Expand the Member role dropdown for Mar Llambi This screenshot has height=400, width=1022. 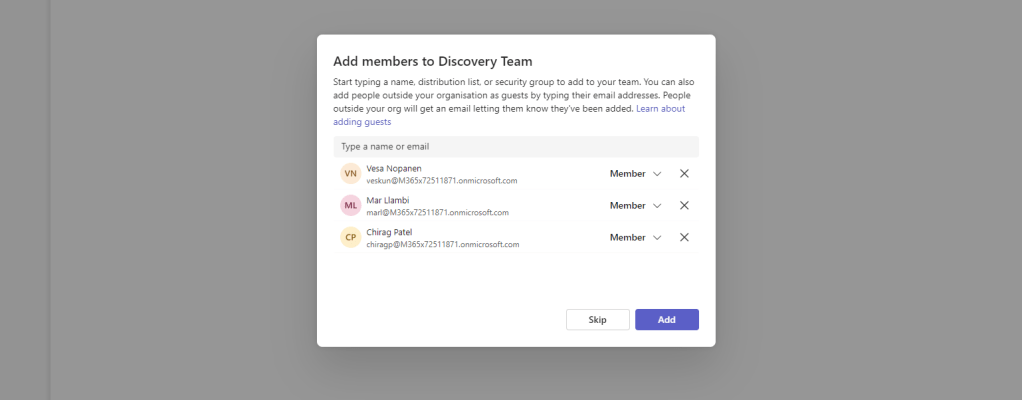636,205
